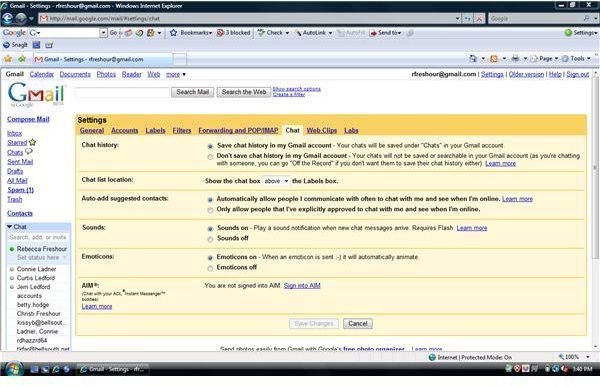Click the RSS feeds icon
The width and height of the screenshot is (600, 386).
tap(494, 59)
